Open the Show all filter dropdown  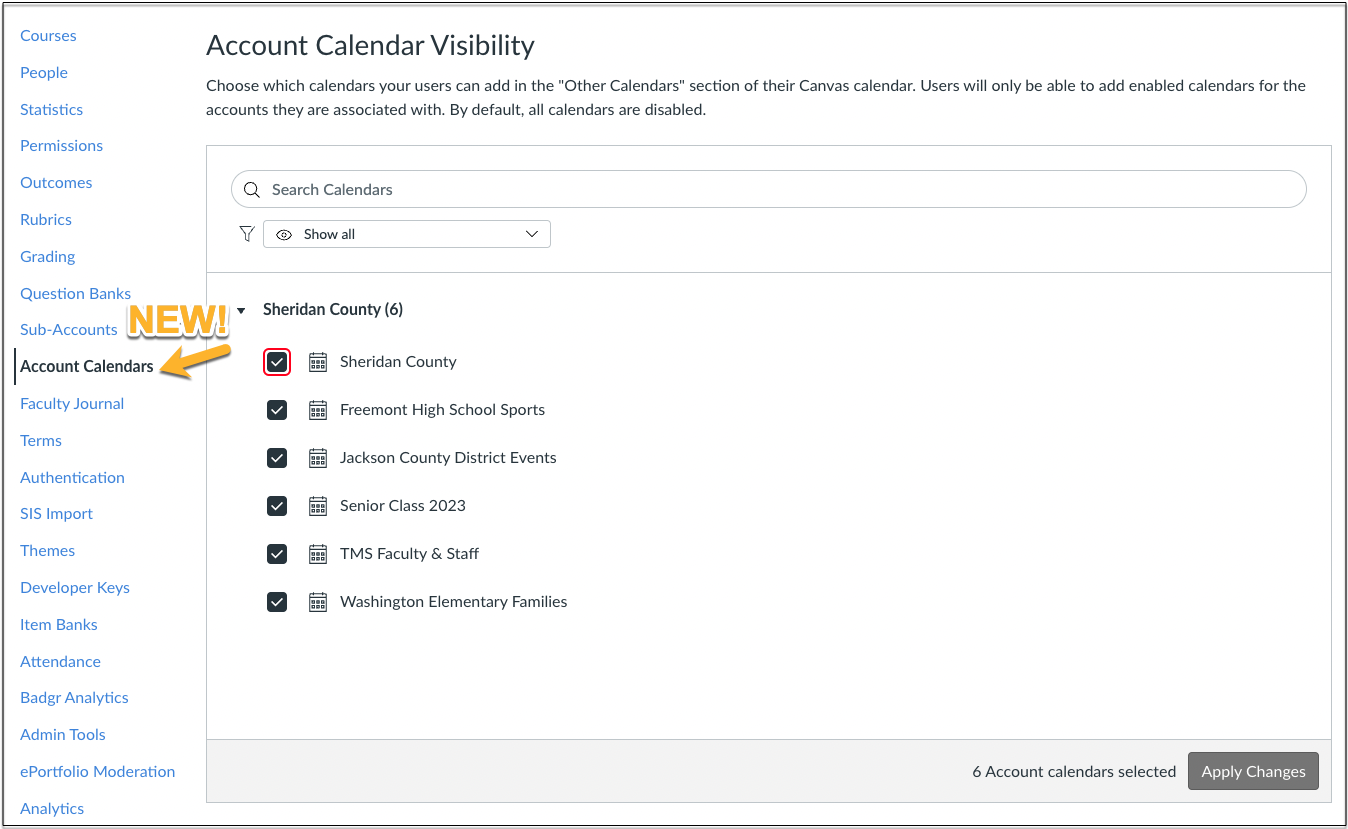406,233
